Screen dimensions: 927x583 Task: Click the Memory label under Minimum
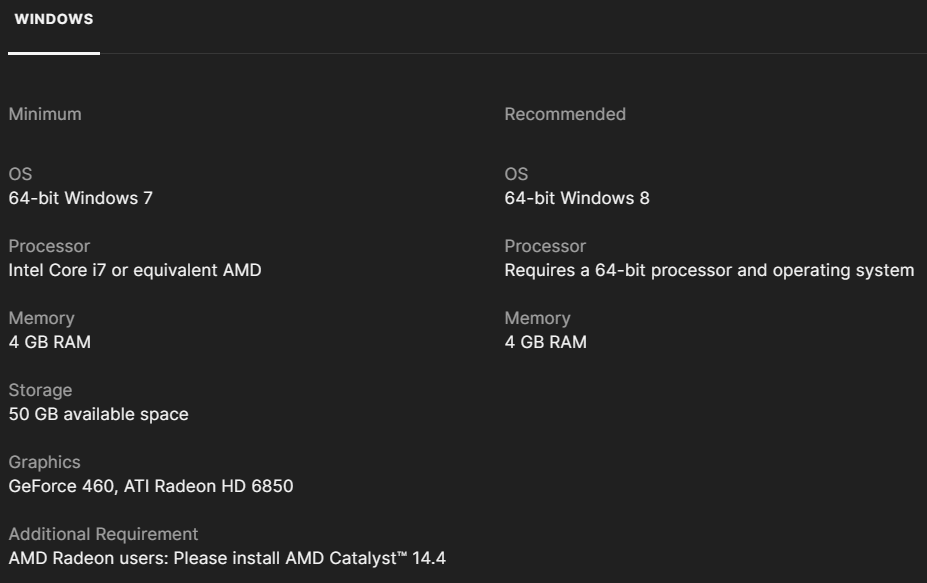pyautogui.click(x=41, y=318)
